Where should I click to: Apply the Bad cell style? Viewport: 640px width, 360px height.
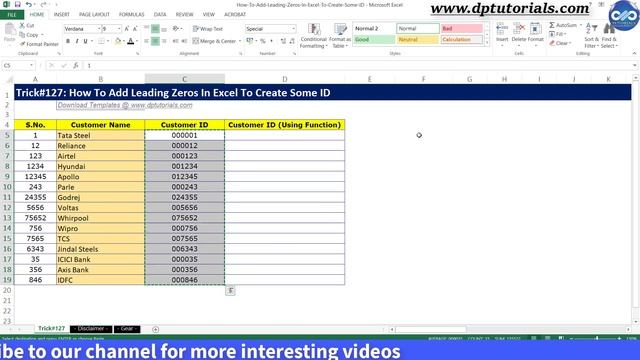point(462,29)
